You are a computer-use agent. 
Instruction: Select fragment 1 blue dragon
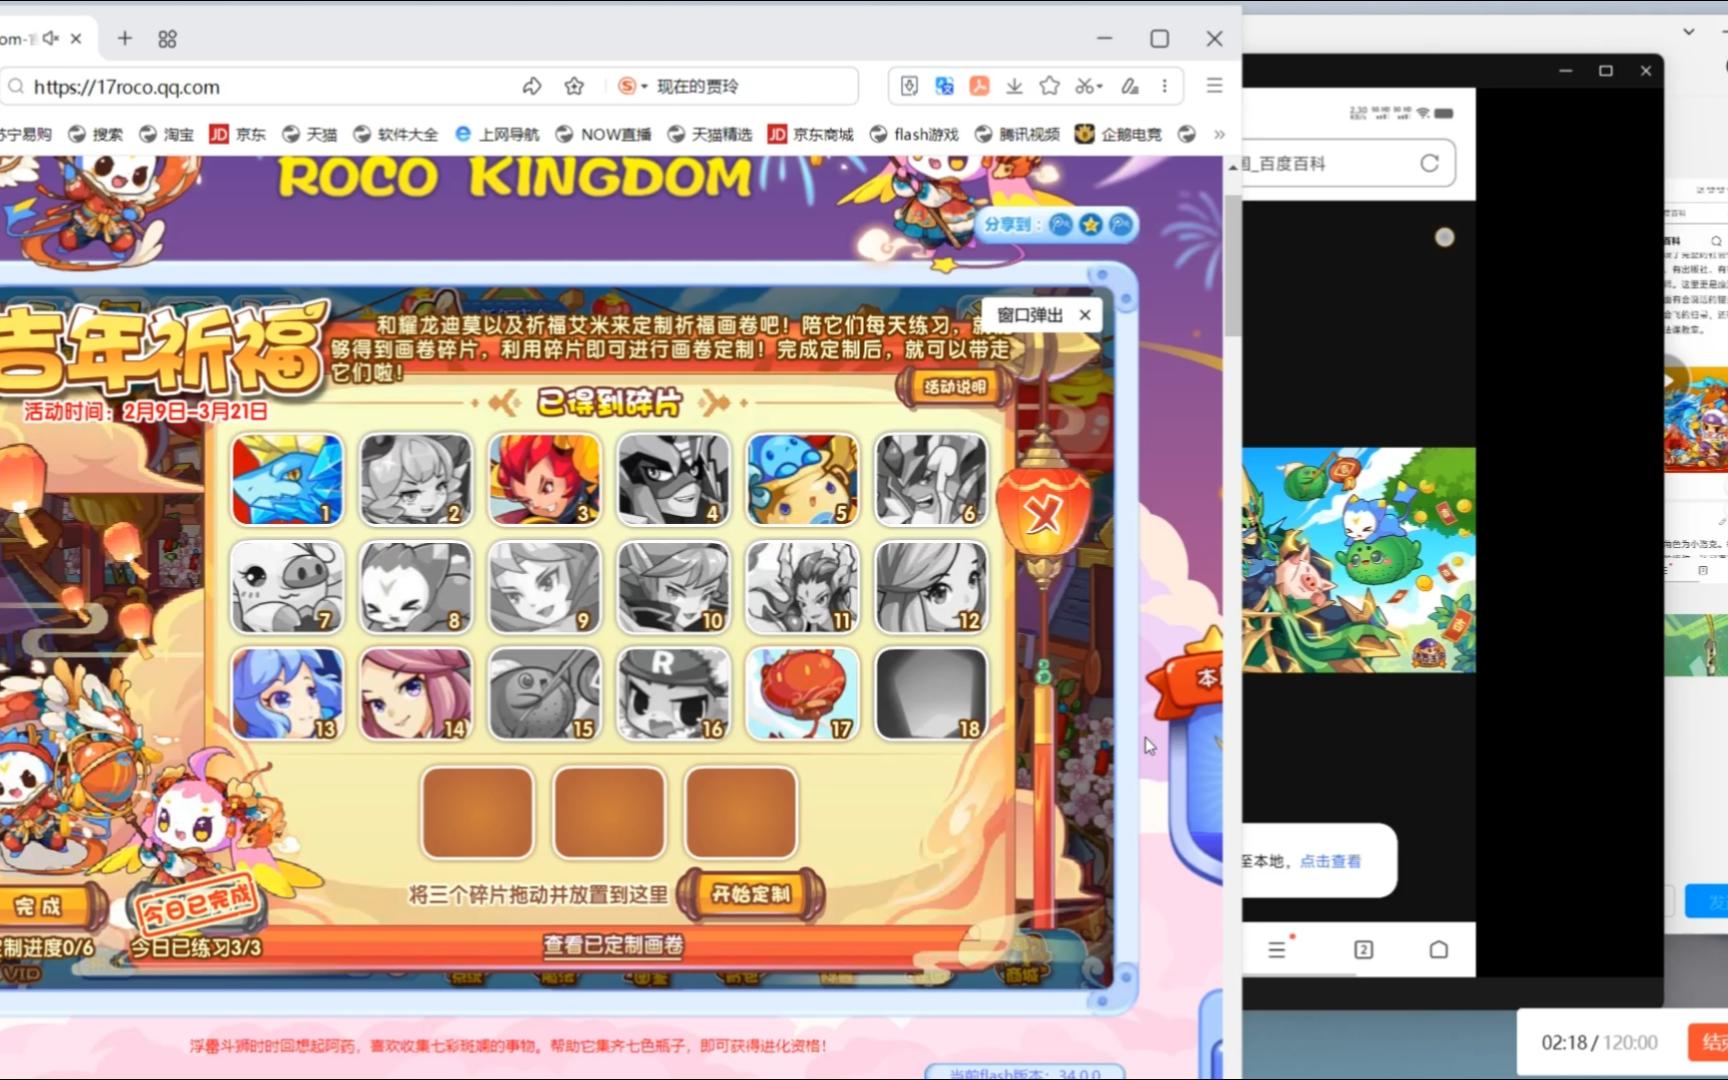point(287,479)
